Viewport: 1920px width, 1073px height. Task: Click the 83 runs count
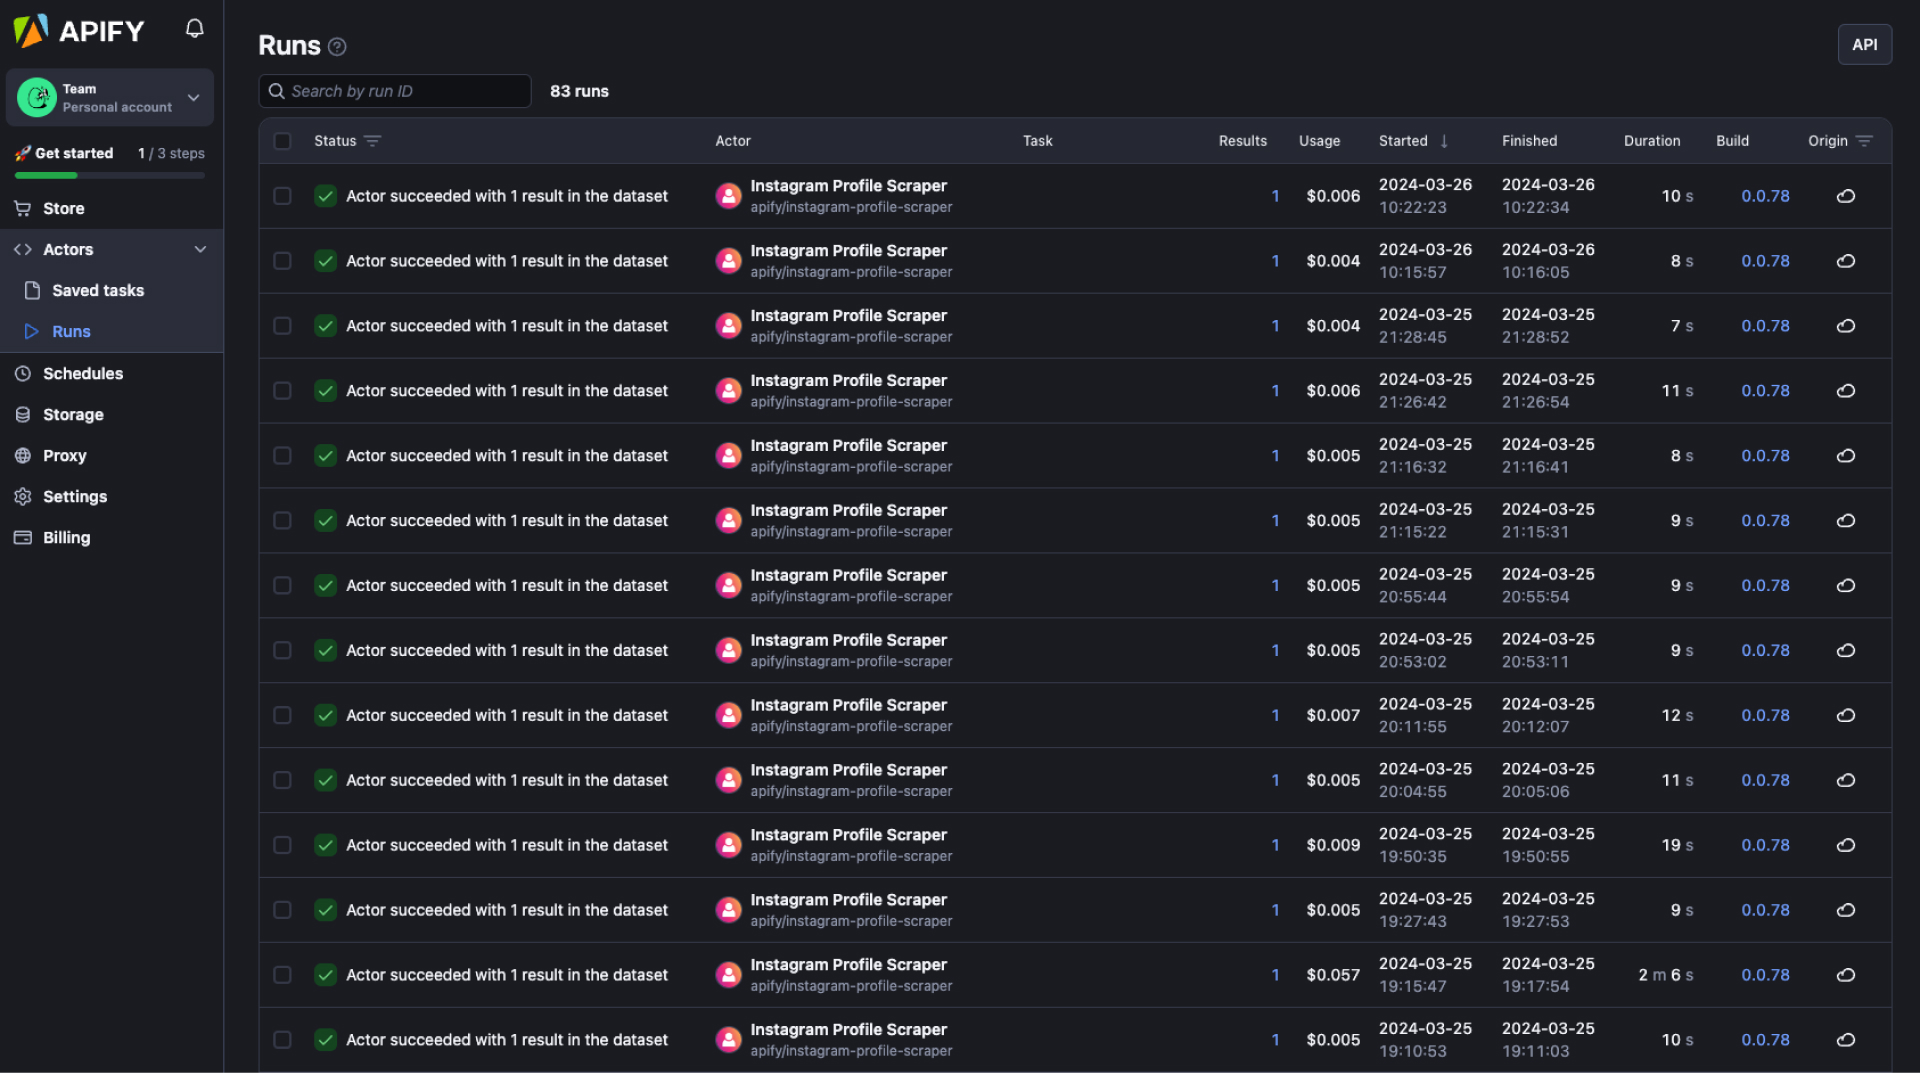pyautogui.click(x=579, y=91)
